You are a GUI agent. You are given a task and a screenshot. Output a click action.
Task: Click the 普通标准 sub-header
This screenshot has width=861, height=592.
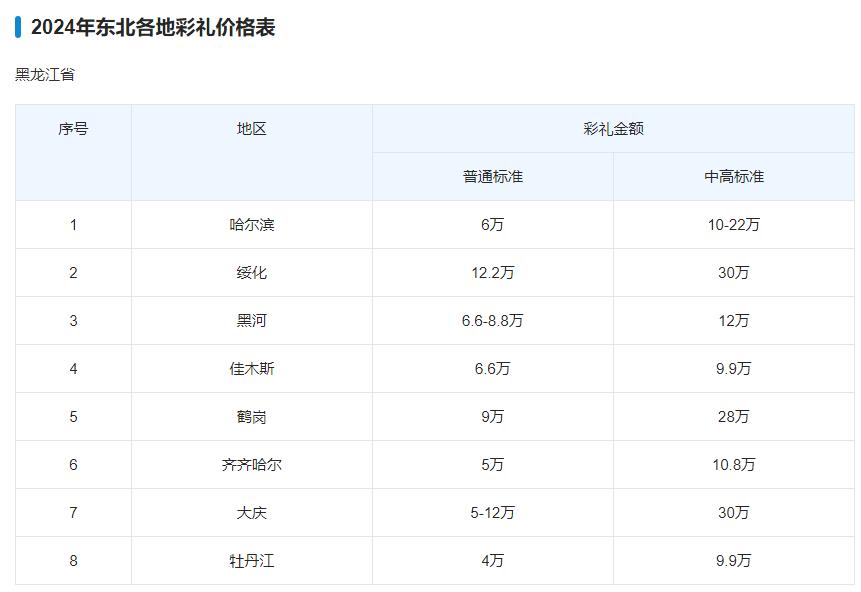[x=493, y=177]
